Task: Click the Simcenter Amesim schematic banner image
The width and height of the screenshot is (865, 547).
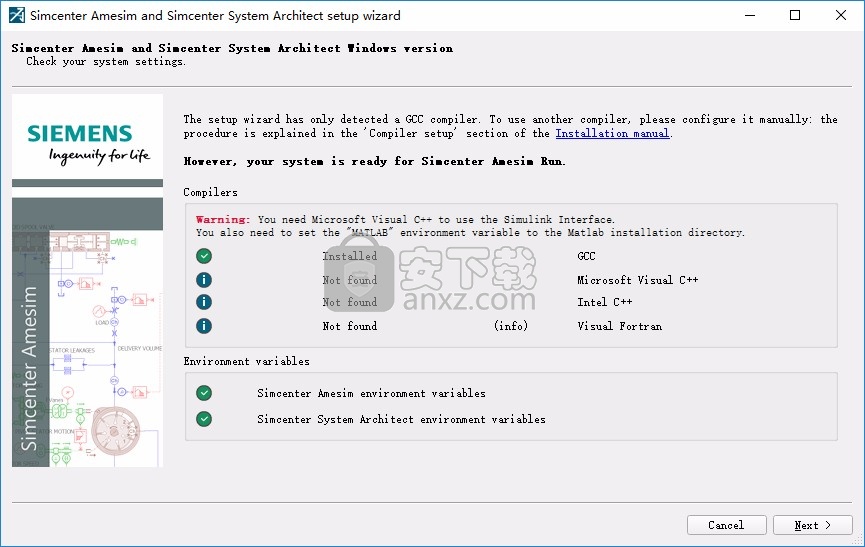Action: click(x=87, y=333)
